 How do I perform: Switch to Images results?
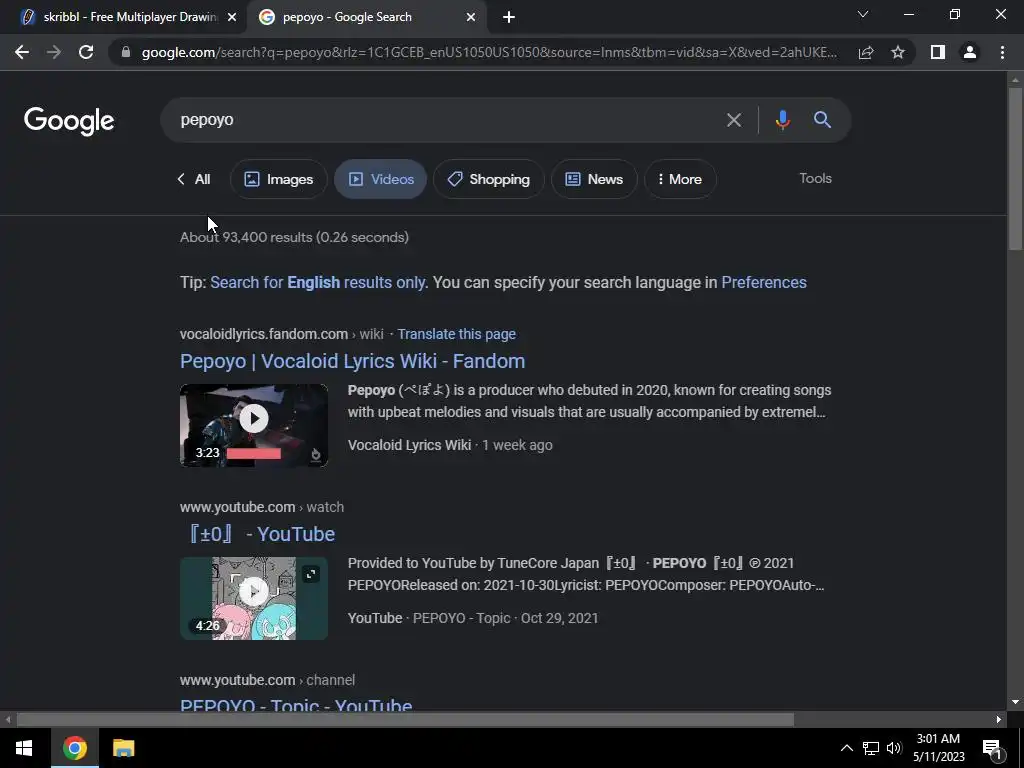[x=279, y=179]
